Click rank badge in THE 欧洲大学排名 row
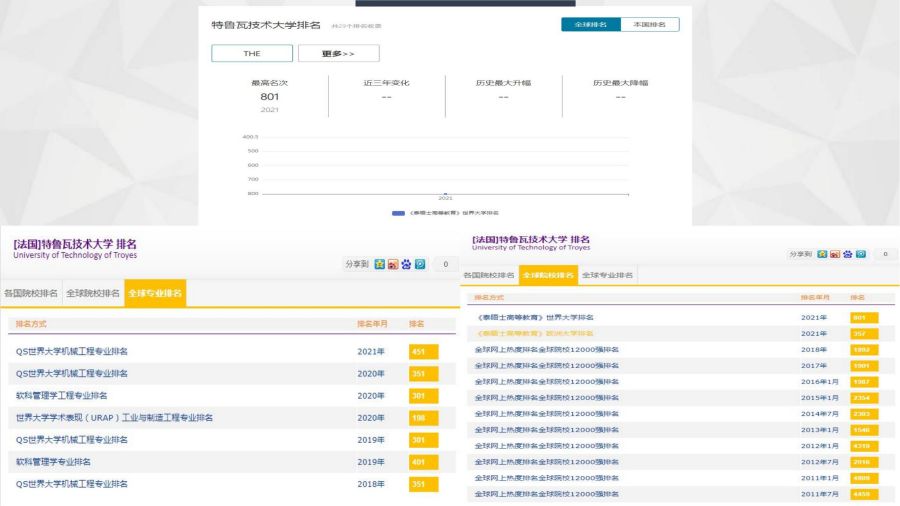Screen dimensions: 900x506 click(x=864, y=334)
